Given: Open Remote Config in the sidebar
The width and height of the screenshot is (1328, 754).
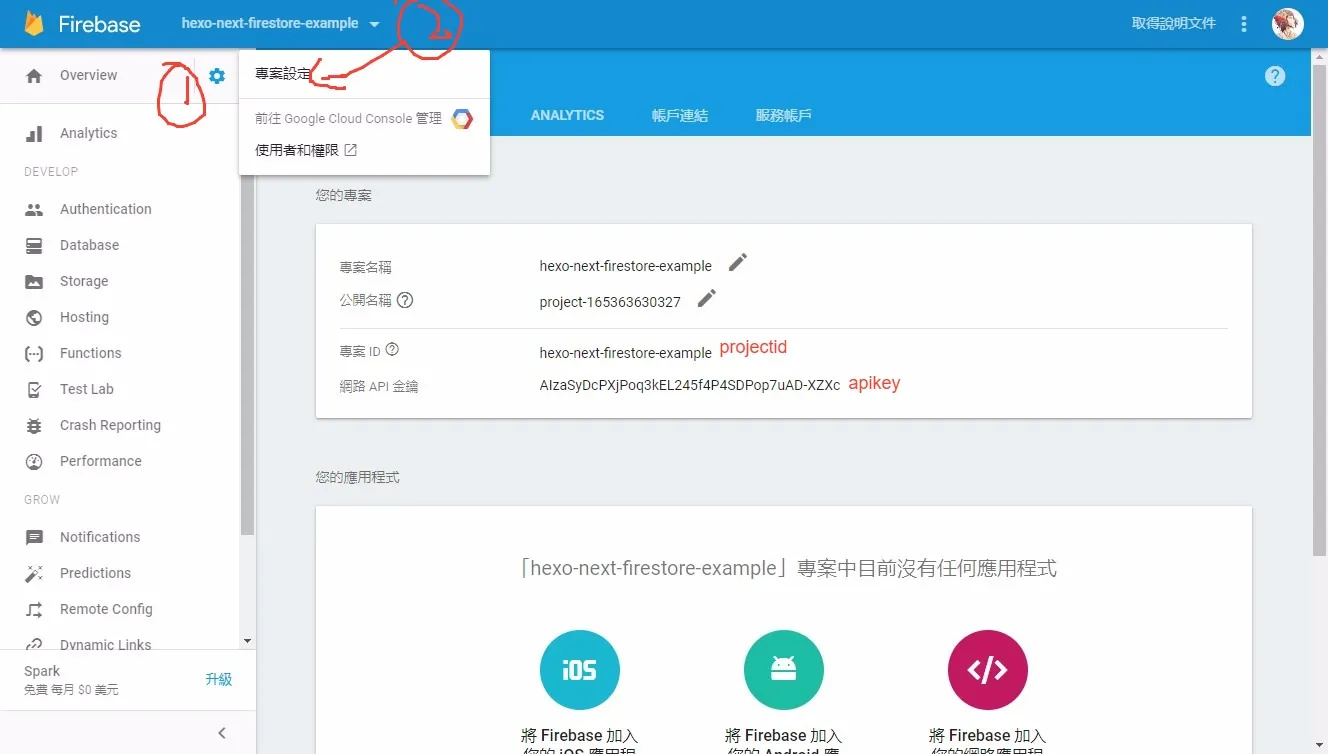Looking at the screenshot, I should 107,609.
